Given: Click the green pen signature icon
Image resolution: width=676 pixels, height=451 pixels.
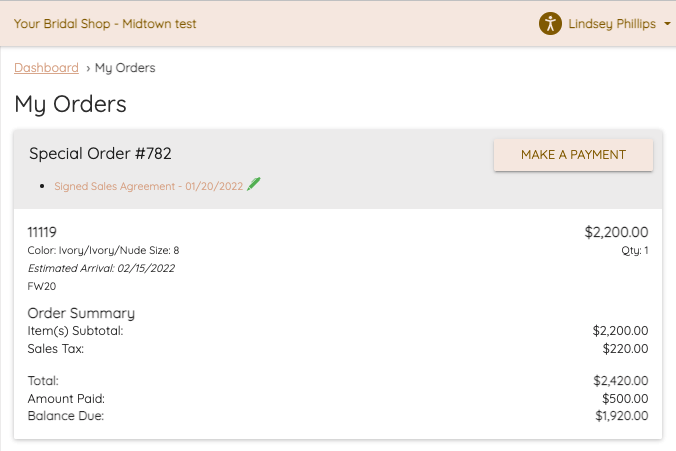Looking at the screenshot, I should click(254, 184).
